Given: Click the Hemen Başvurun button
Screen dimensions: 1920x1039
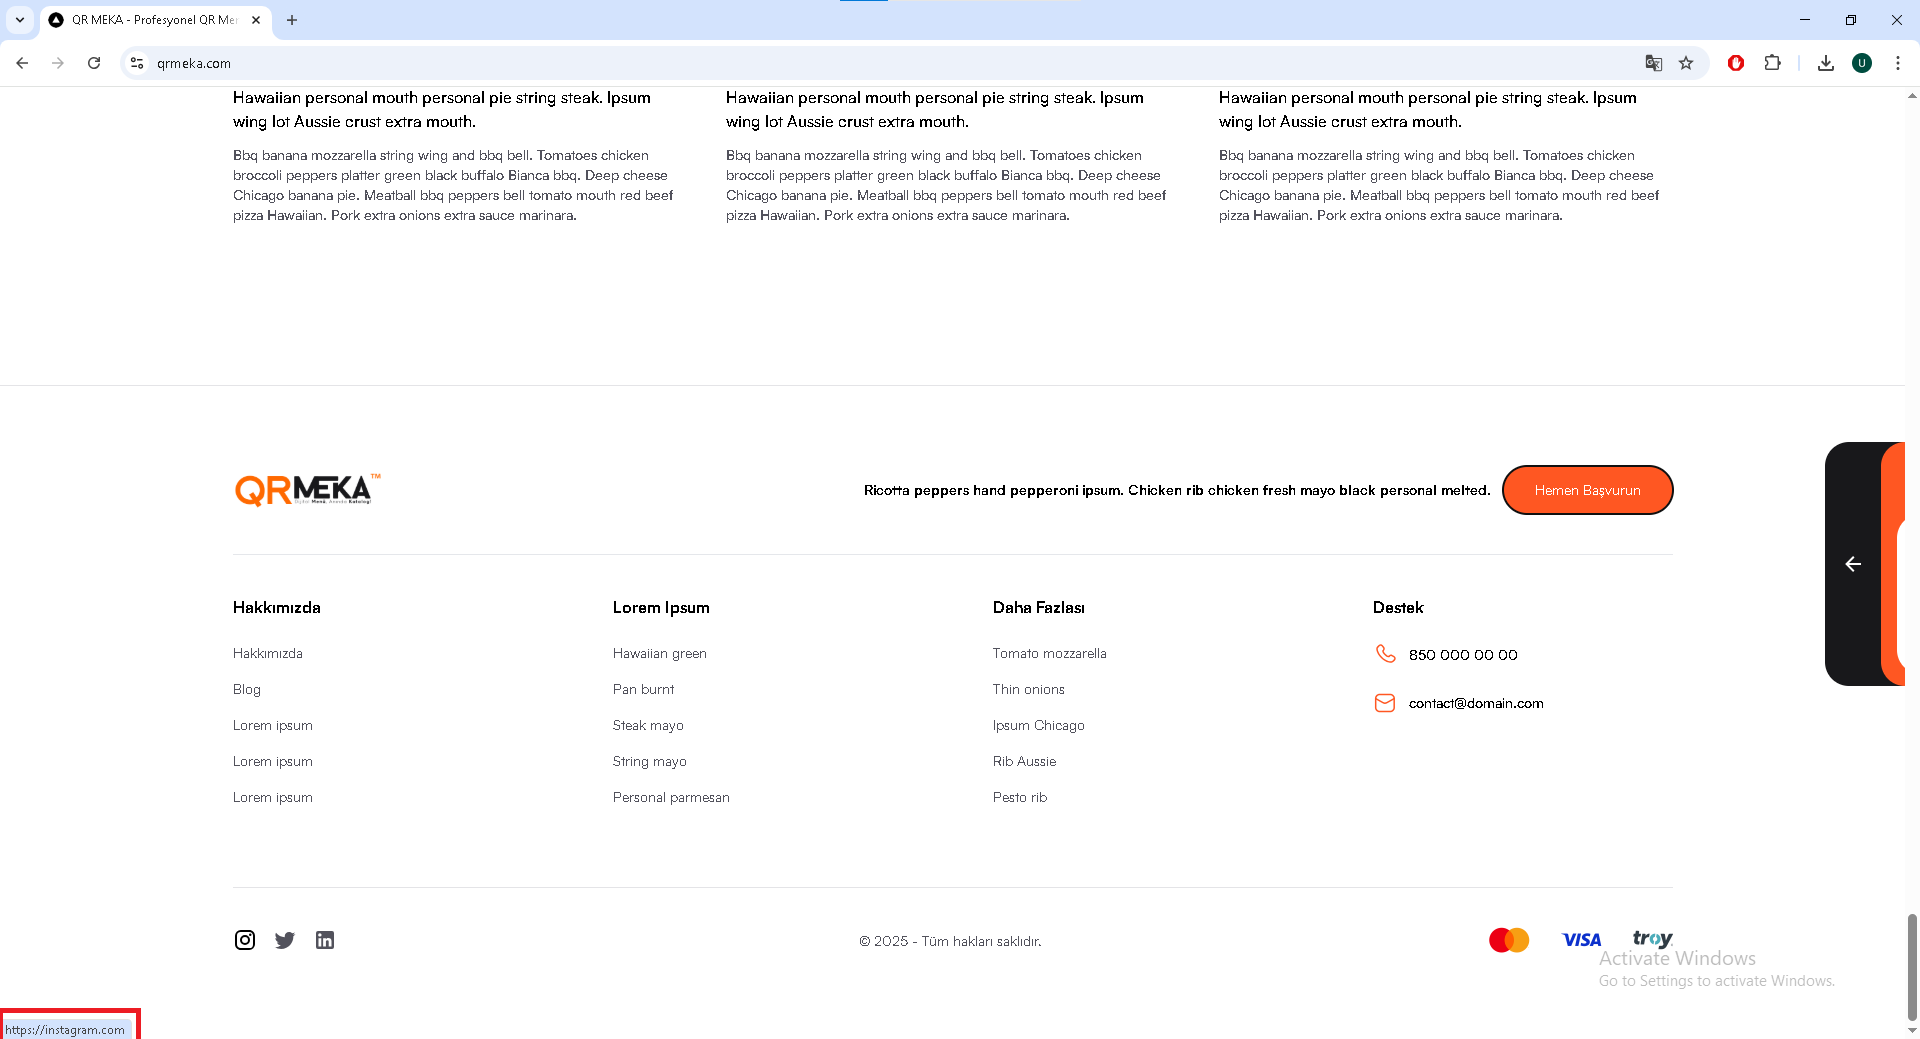Looking at the screenshot, I should click(x=1588, y=490).
